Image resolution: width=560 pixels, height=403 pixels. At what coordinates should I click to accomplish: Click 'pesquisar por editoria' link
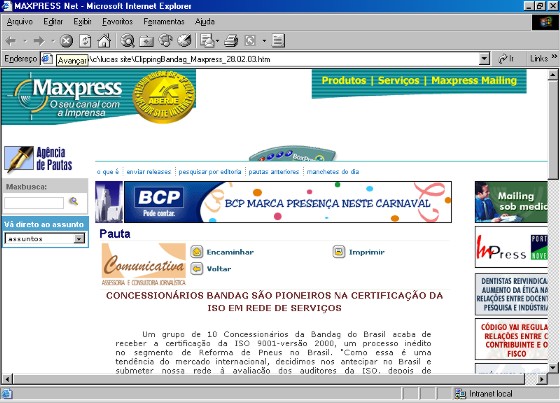click(210, 171)
